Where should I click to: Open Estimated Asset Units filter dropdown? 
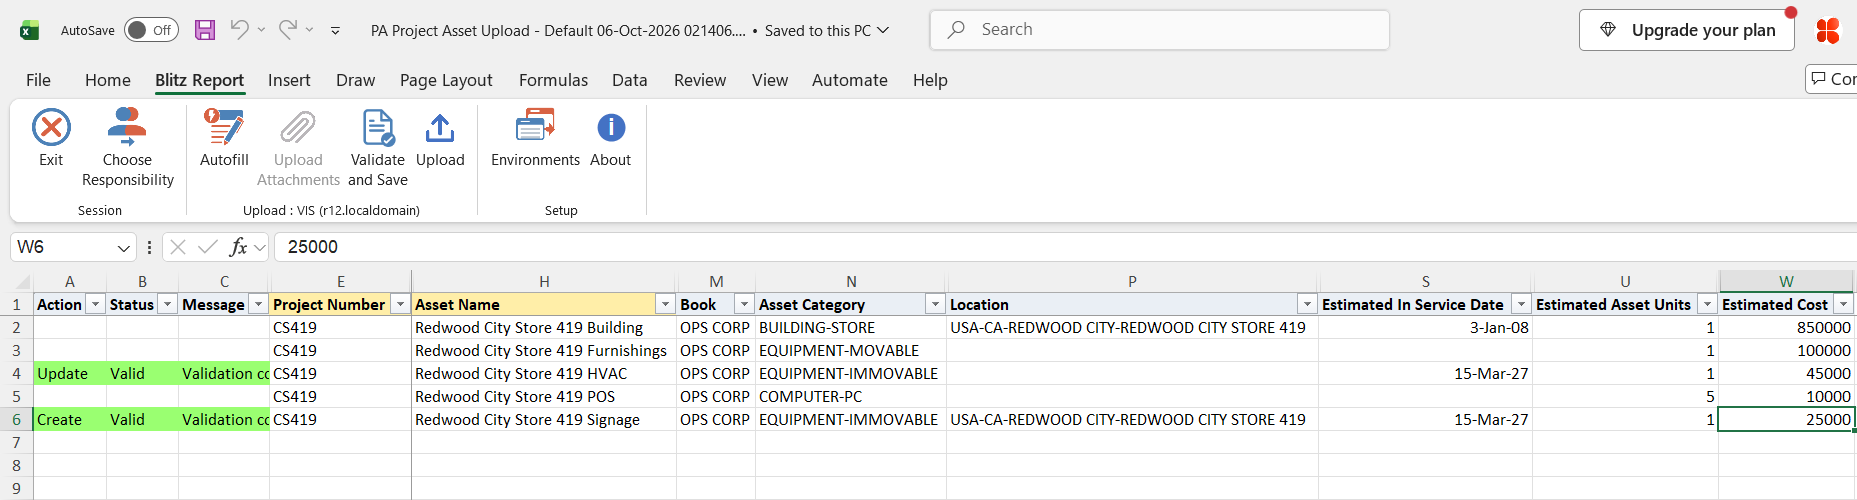tap(1707, 304)
